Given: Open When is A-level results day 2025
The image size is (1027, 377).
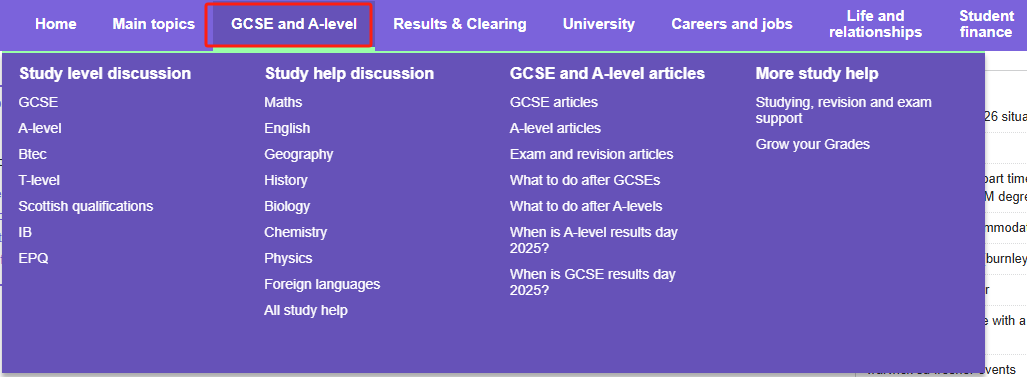Looking at the screenshot, I should click(x=593, y=240).
